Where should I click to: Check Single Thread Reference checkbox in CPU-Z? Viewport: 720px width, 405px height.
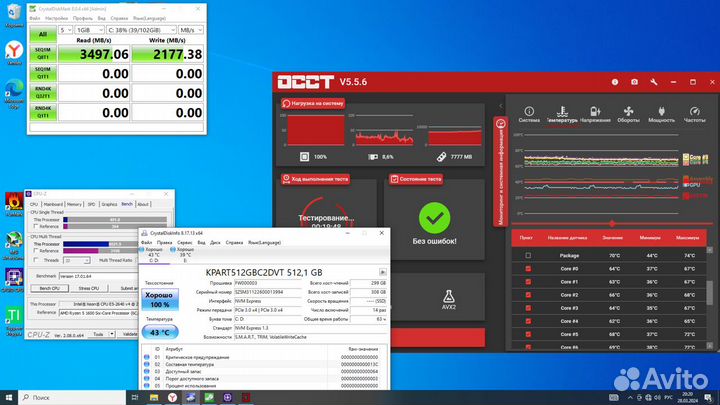click(x=36, y=226)
